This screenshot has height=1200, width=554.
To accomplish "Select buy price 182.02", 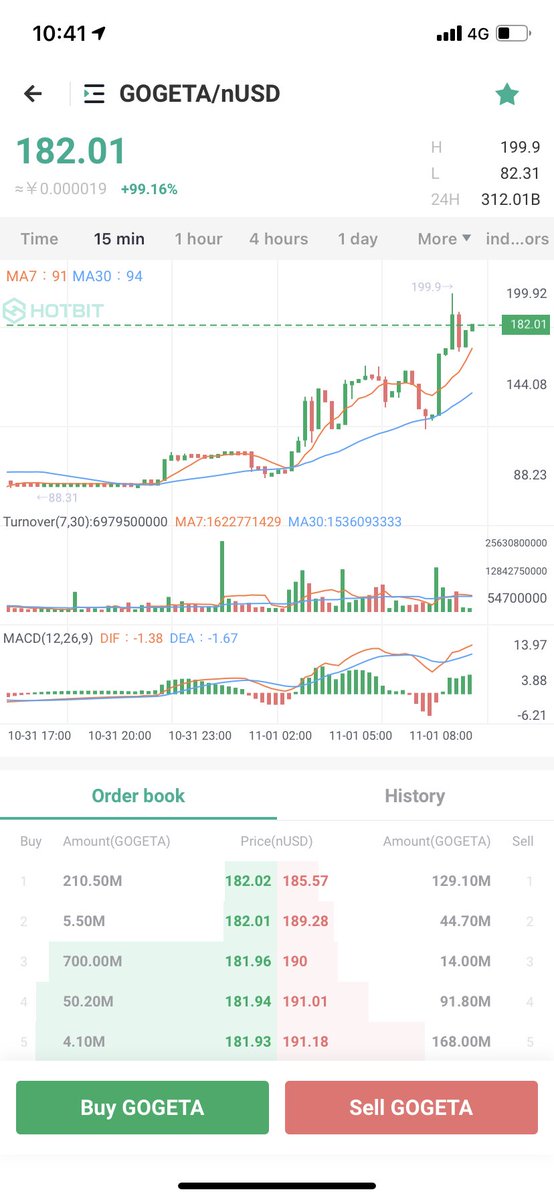I will pos(248,881).
